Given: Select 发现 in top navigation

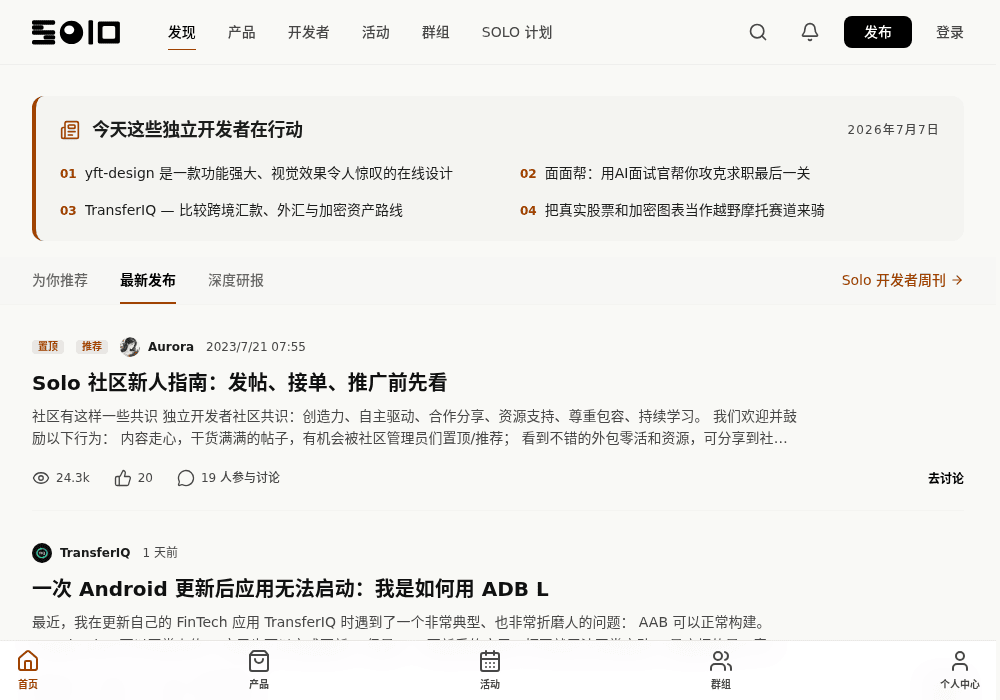Looking at the screenshot, I should point(182,33).
